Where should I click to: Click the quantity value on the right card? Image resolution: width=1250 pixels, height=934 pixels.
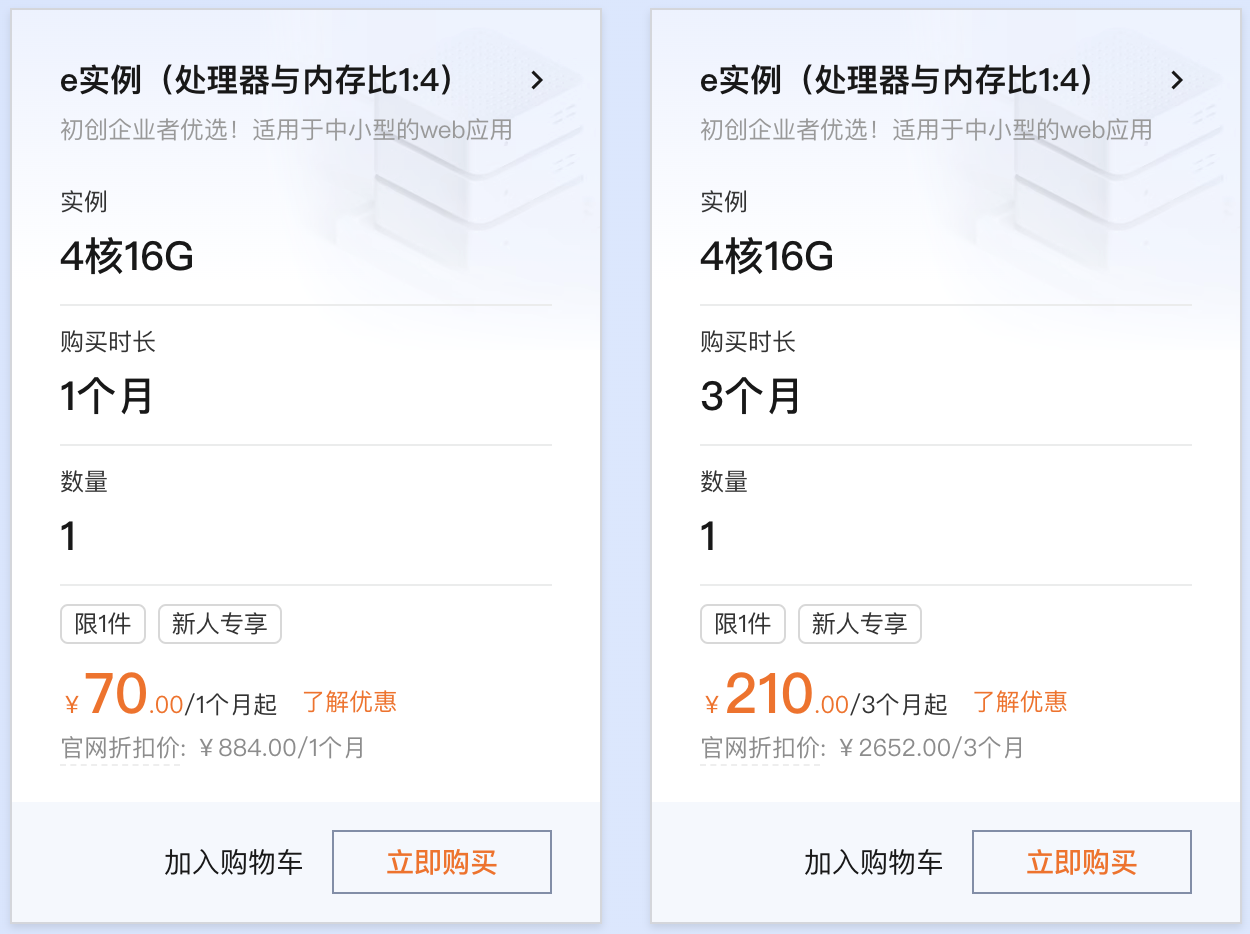(x=708, y=536)
